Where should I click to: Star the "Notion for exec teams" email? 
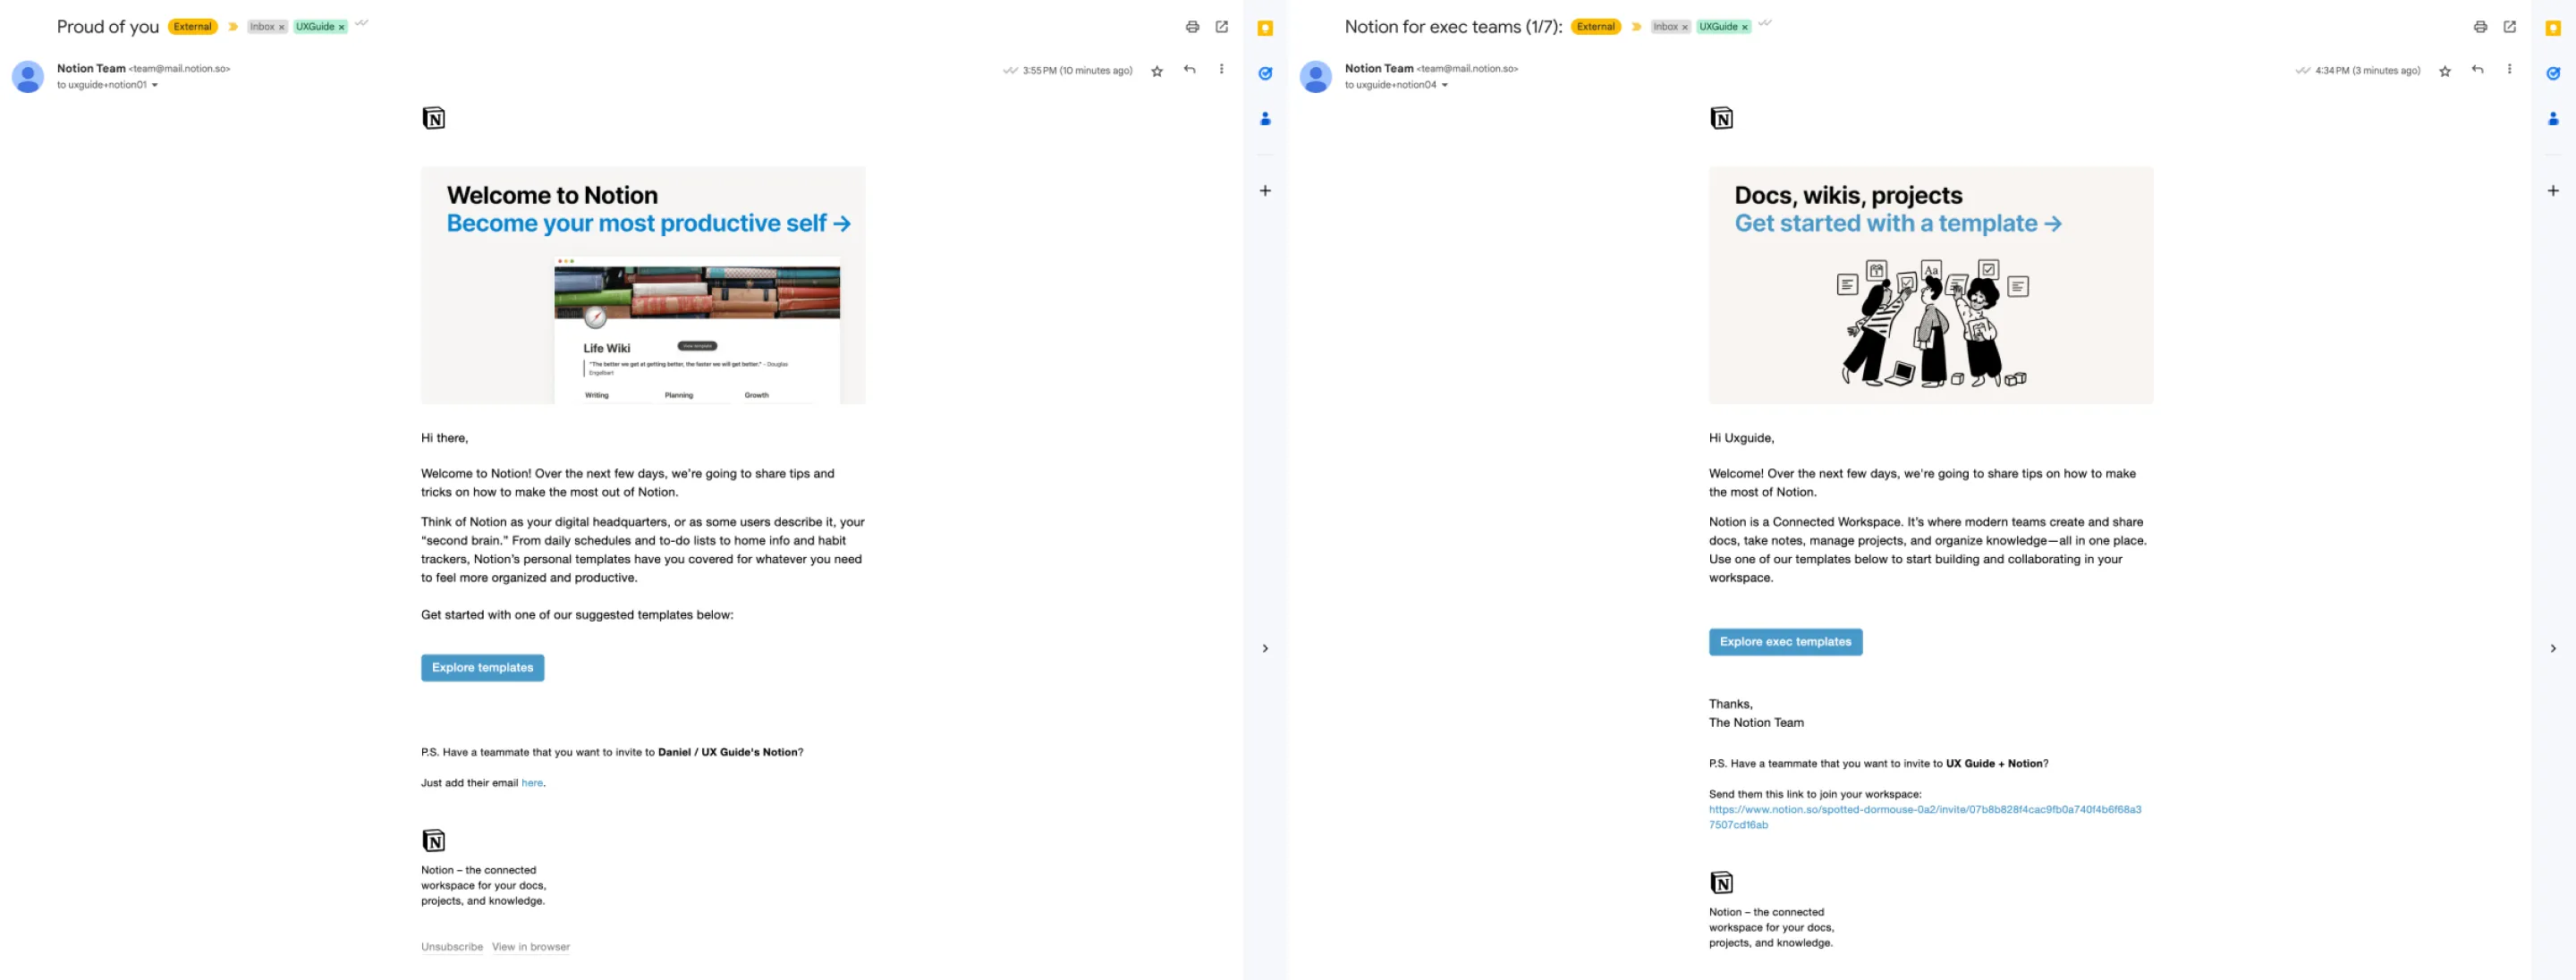(2445, 72)
